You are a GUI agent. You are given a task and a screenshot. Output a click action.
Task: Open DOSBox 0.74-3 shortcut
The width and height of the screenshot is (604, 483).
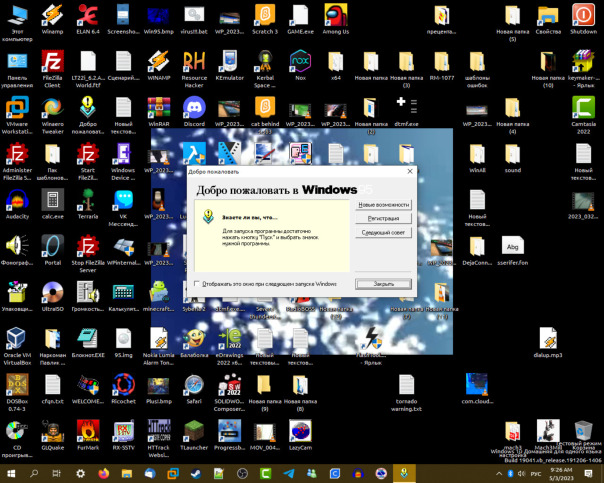point(17,392)
